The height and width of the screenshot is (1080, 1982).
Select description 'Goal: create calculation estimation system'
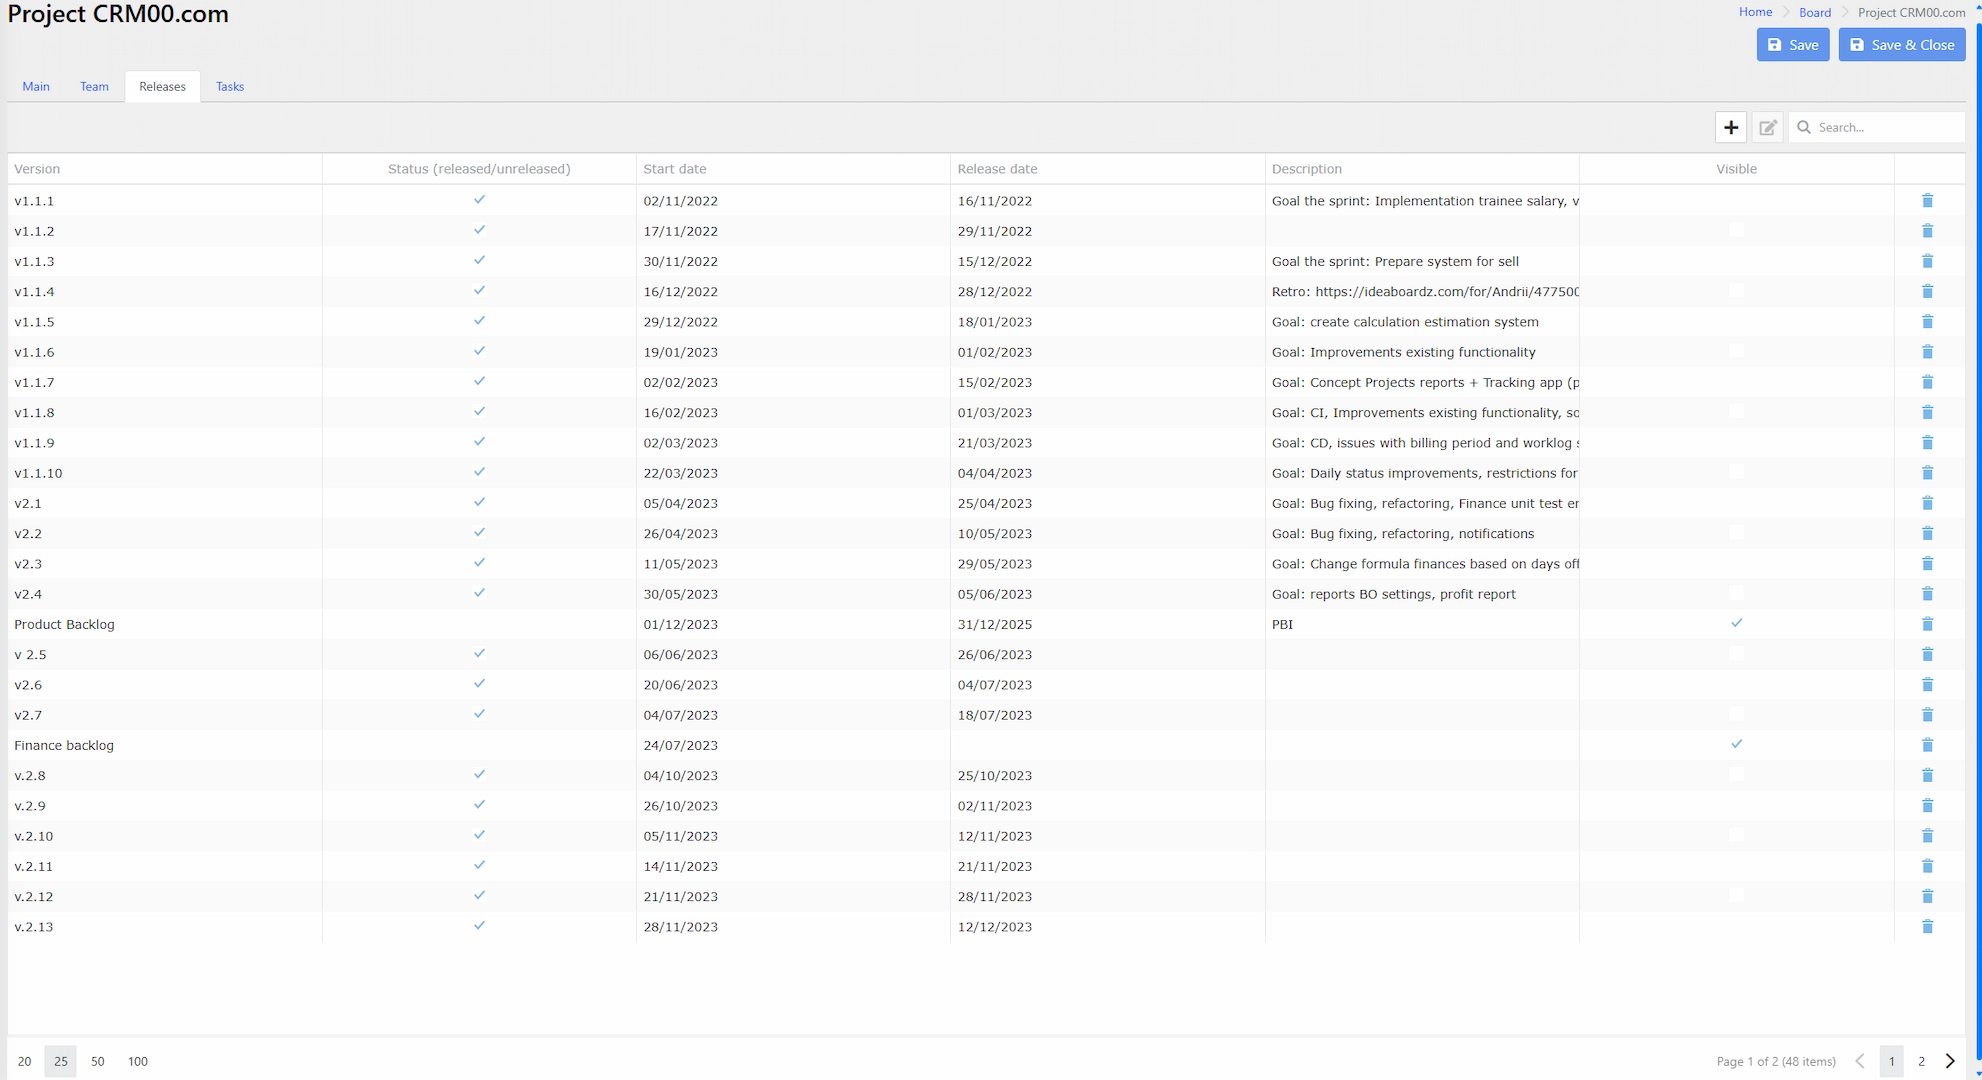1422,322
